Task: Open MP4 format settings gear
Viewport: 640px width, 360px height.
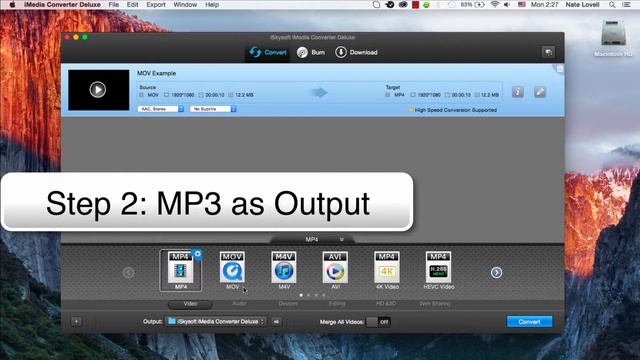Action: [198, 254]
